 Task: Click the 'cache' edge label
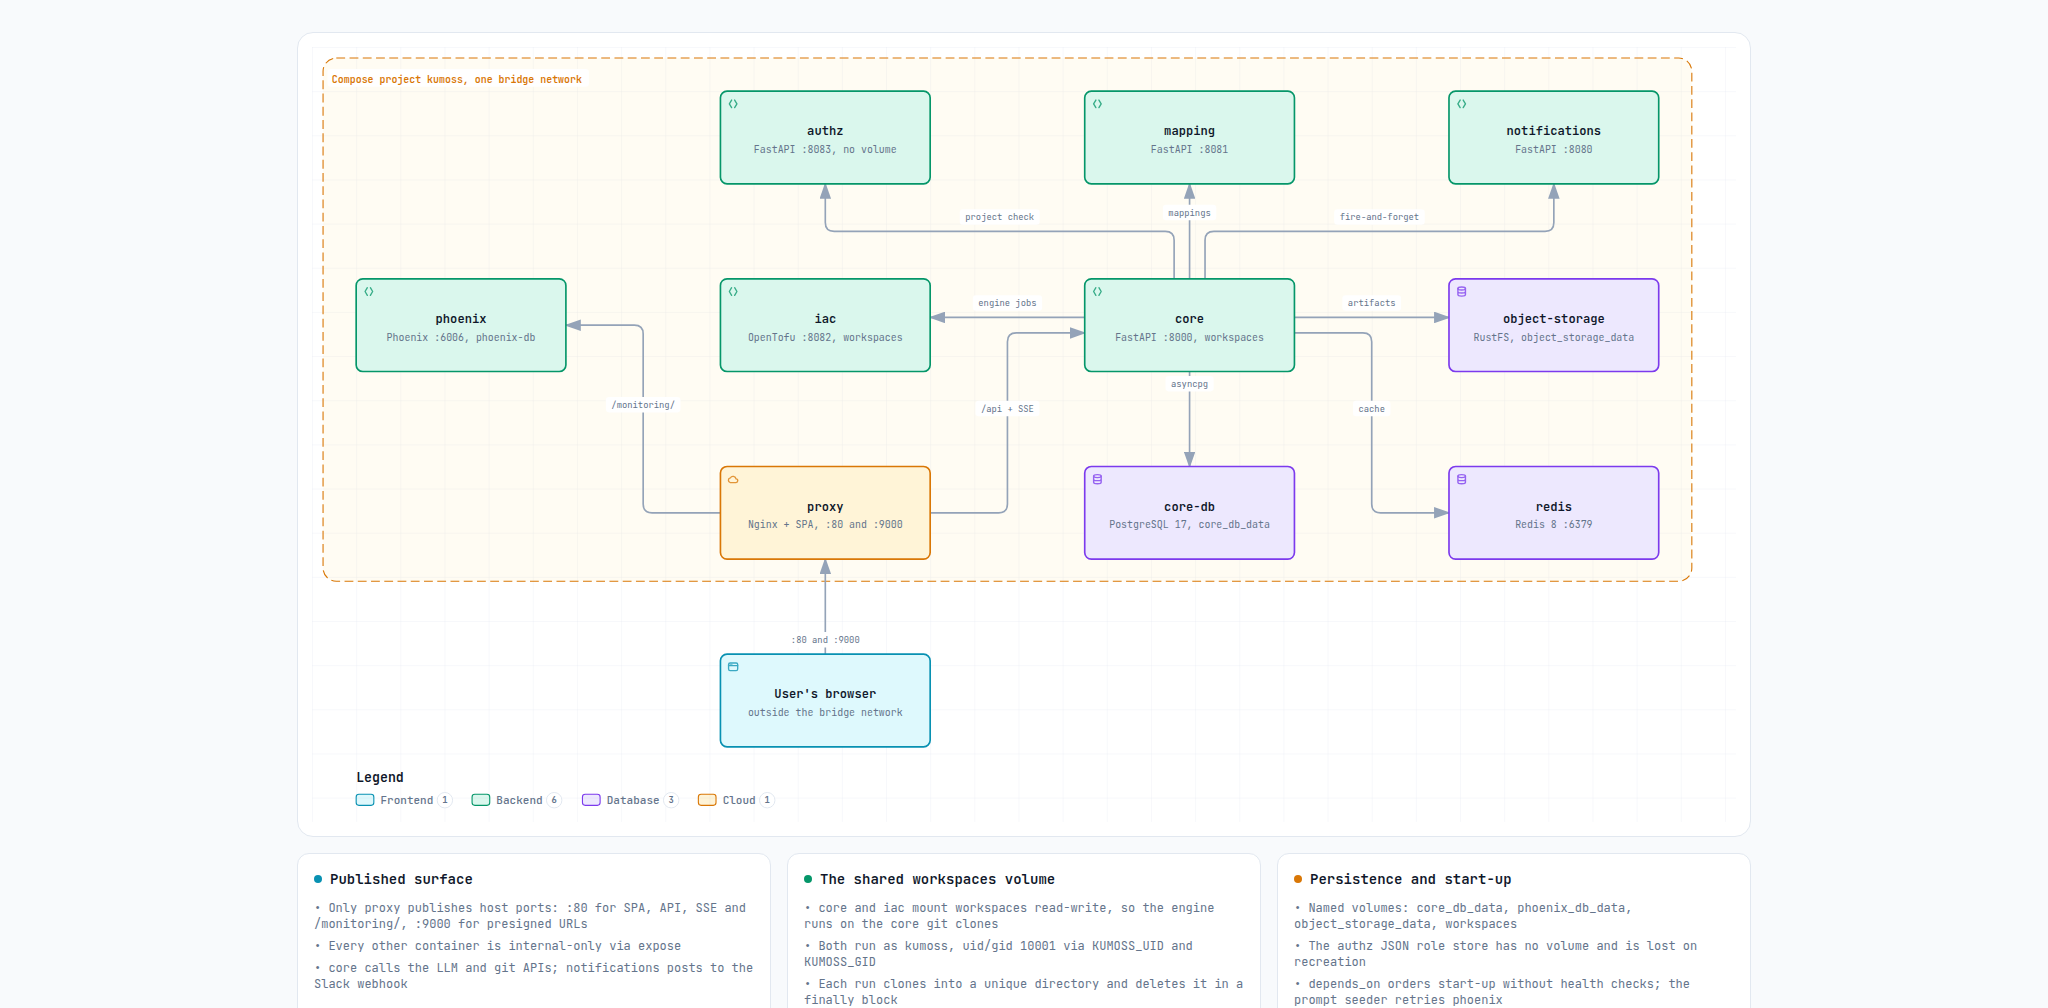pos(1371,409)
